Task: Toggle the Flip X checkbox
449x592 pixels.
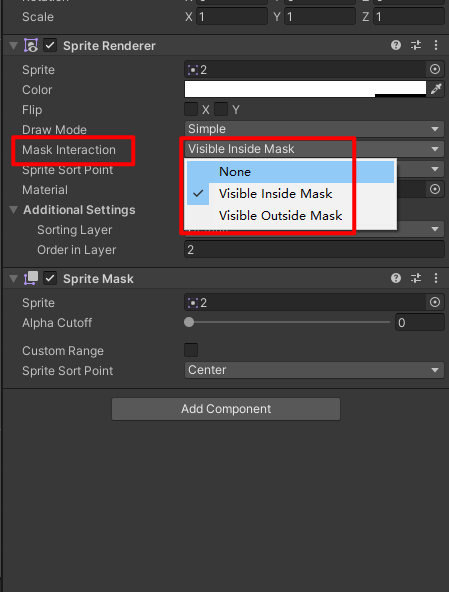Action: (191, 109)
